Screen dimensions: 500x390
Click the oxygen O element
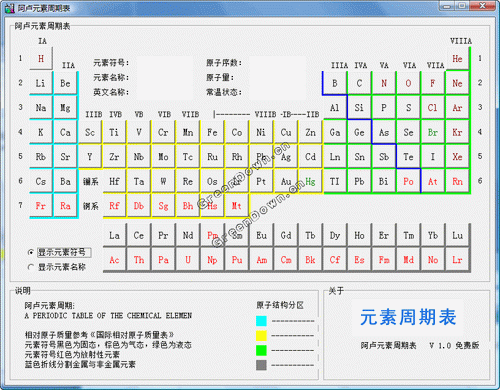(408, 83)
